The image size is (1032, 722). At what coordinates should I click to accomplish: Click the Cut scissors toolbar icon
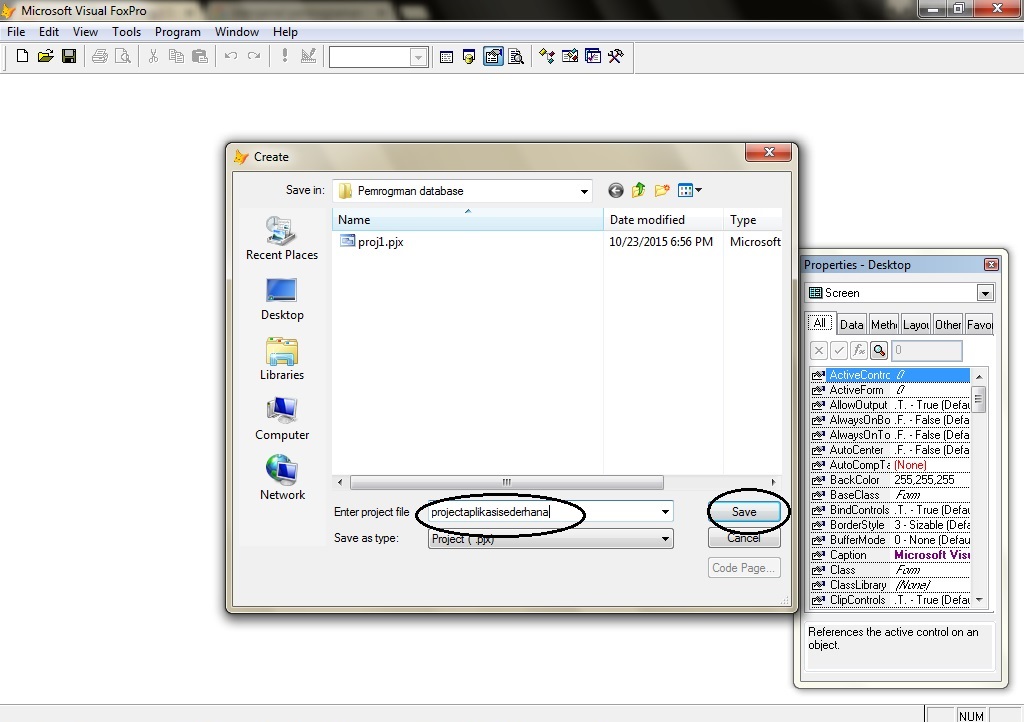click(x=153, y=57)
